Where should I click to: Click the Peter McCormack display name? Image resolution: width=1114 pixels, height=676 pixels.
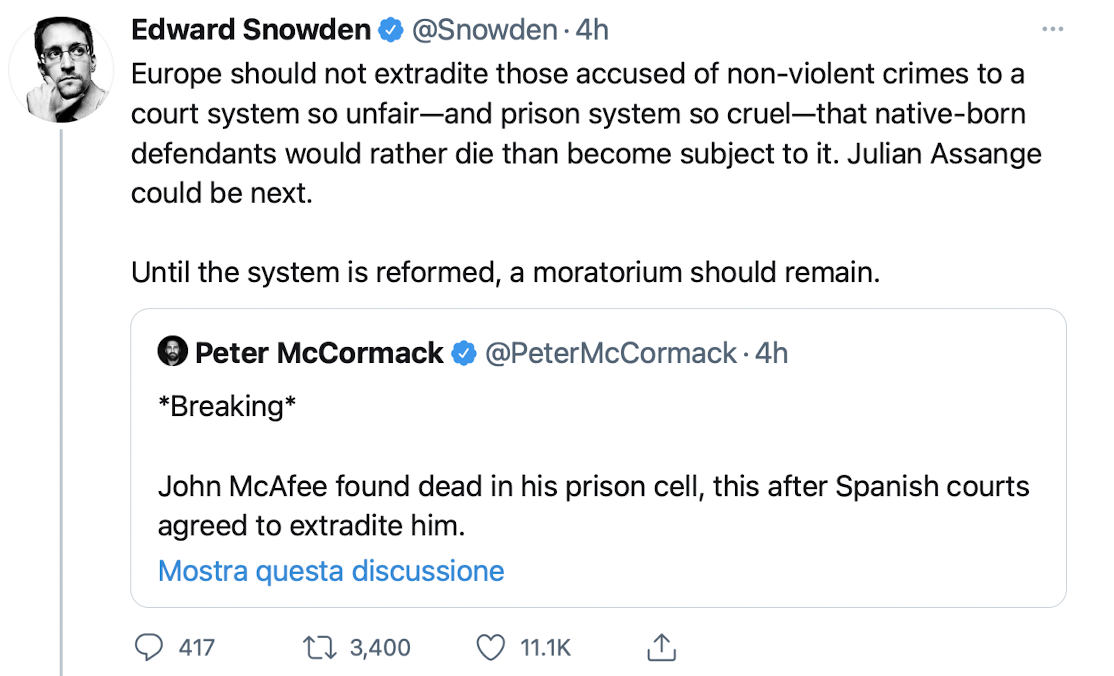click(x=319, y=353)
